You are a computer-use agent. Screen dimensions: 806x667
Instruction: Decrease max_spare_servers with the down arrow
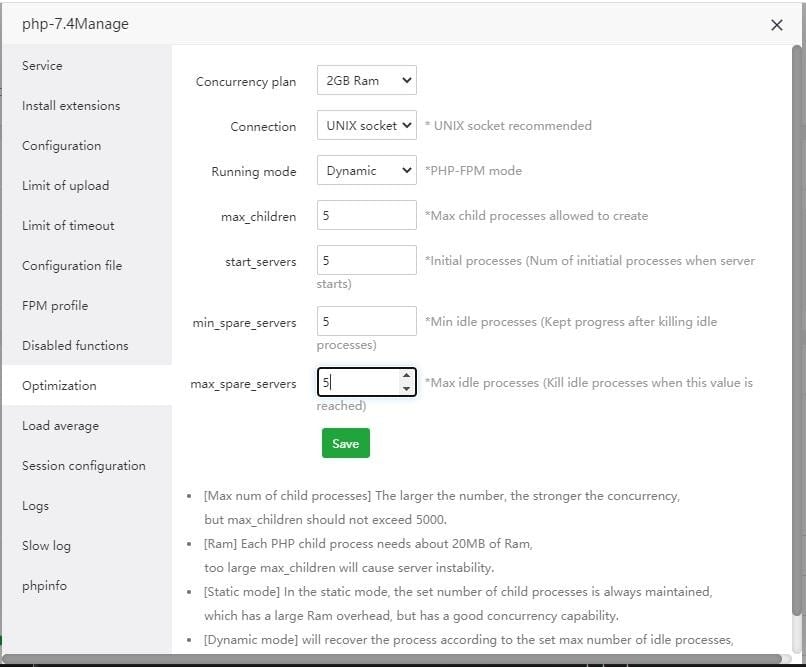[x=406, y=388]
